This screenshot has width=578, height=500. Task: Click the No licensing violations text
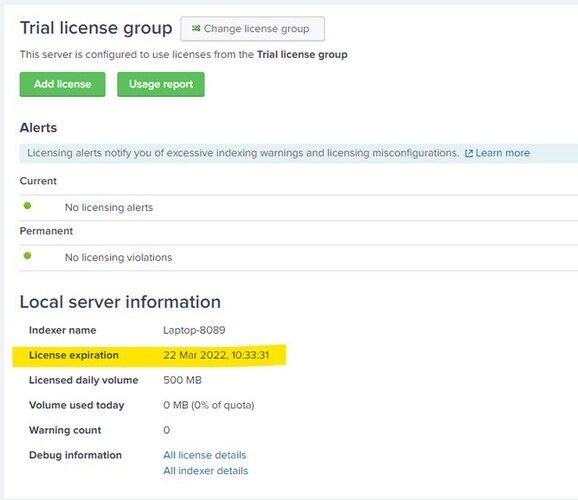118,257
